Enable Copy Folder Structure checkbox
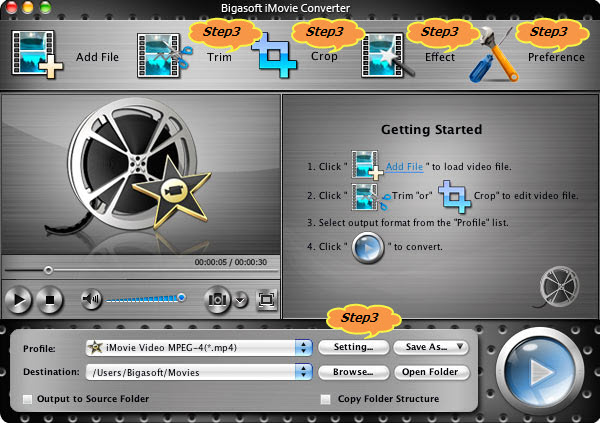Screen dimensions: 600x423 point(325,399)
